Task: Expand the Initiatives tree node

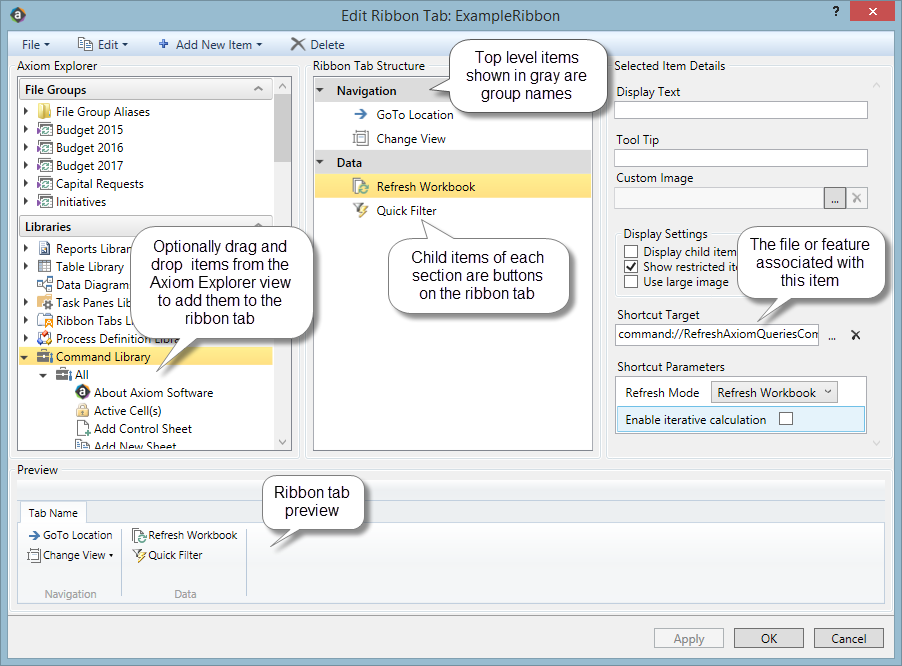Action: point(26,202)
